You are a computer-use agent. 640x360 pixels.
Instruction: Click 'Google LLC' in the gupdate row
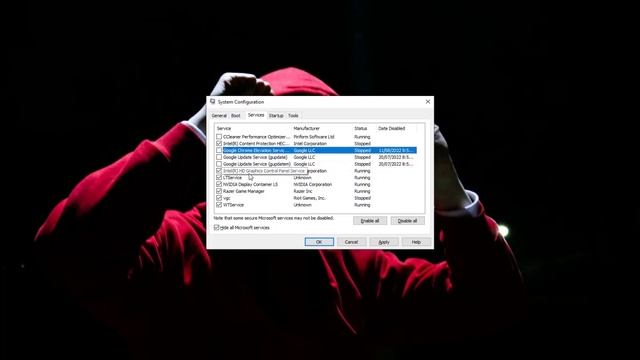coord(304,157)
